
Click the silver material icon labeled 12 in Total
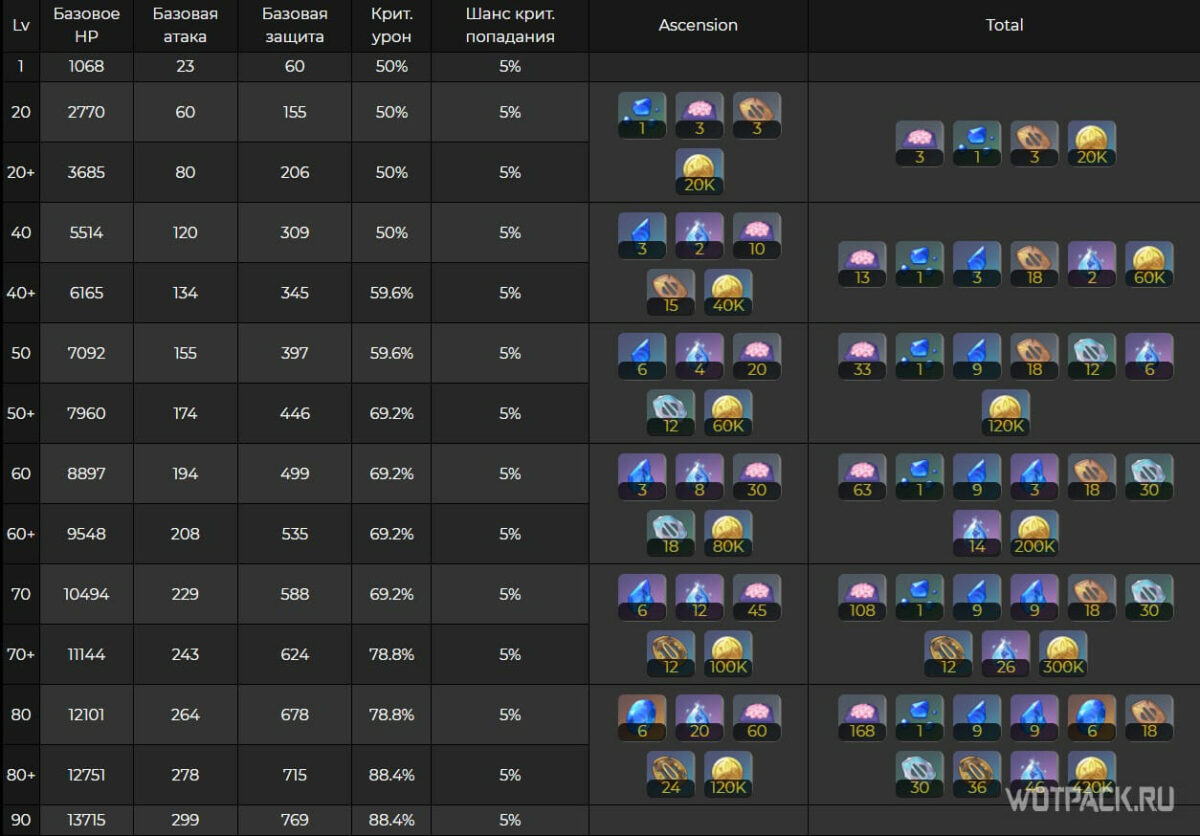1092,357
